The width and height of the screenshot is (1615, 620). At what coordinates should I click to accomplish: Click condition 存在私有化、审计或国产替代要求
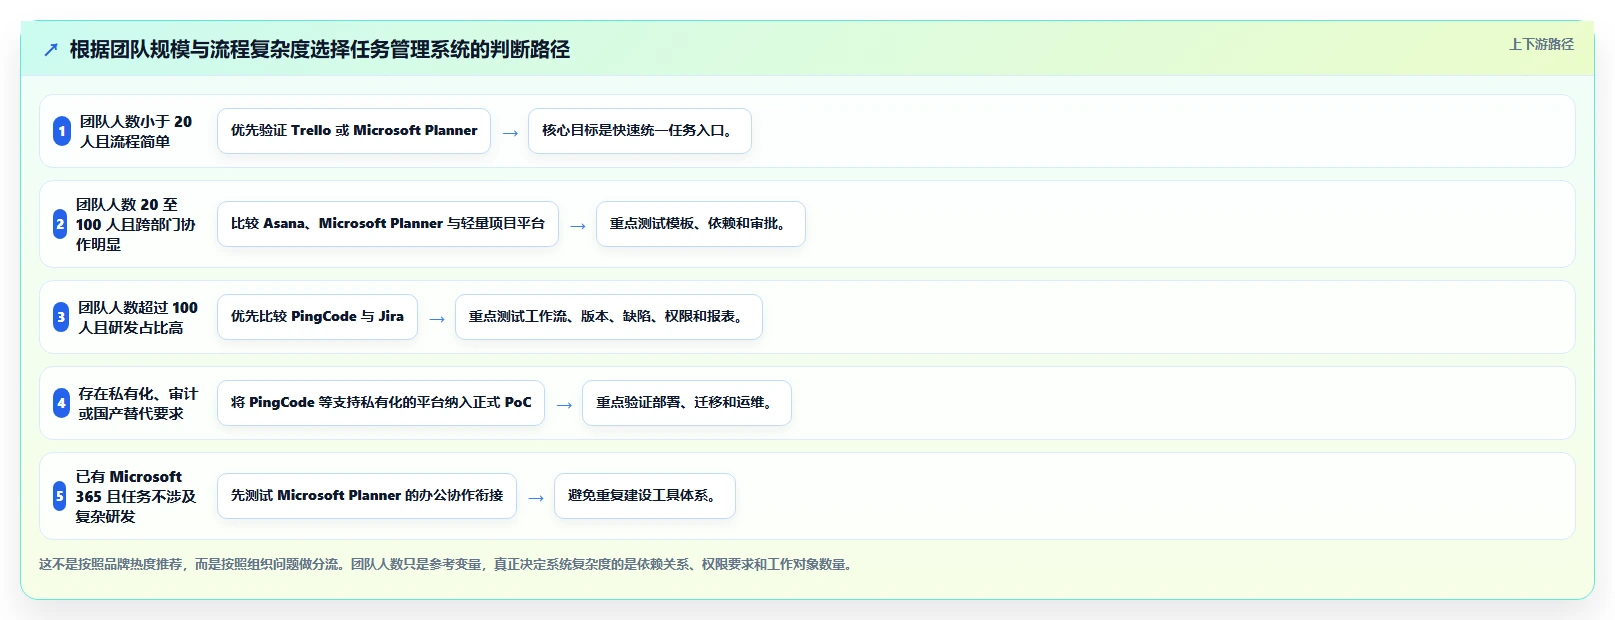pyautogui.click(x=138, y=403)
